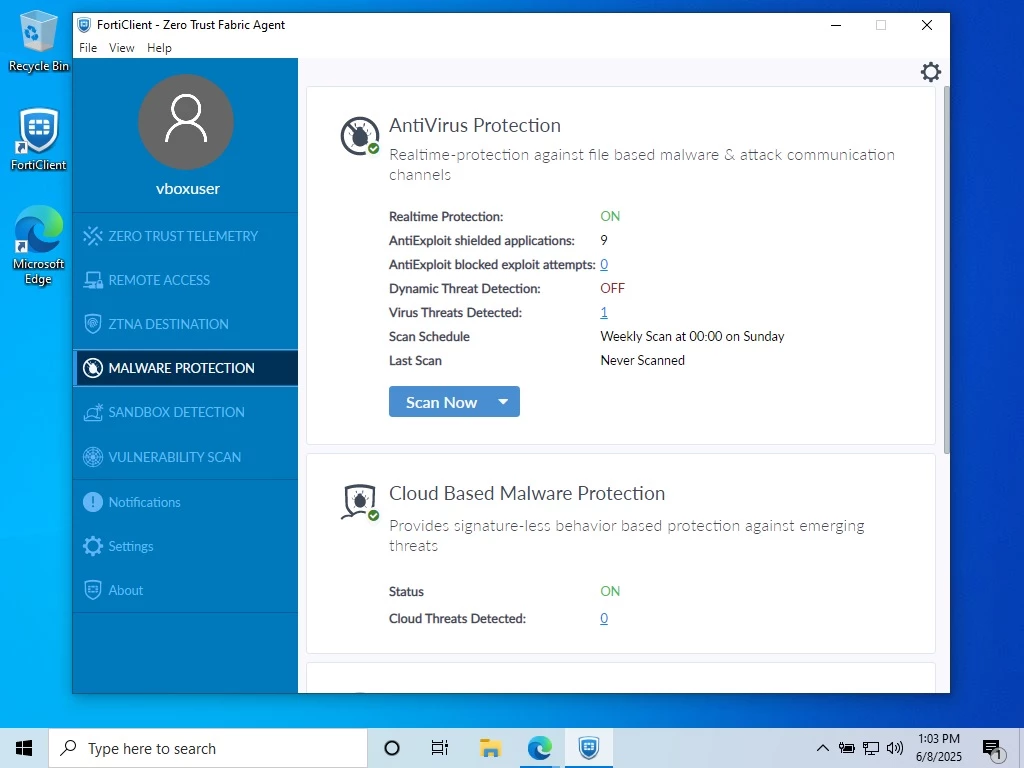Go to Zero Trust Telemetry tab

[x=185, y=236]
